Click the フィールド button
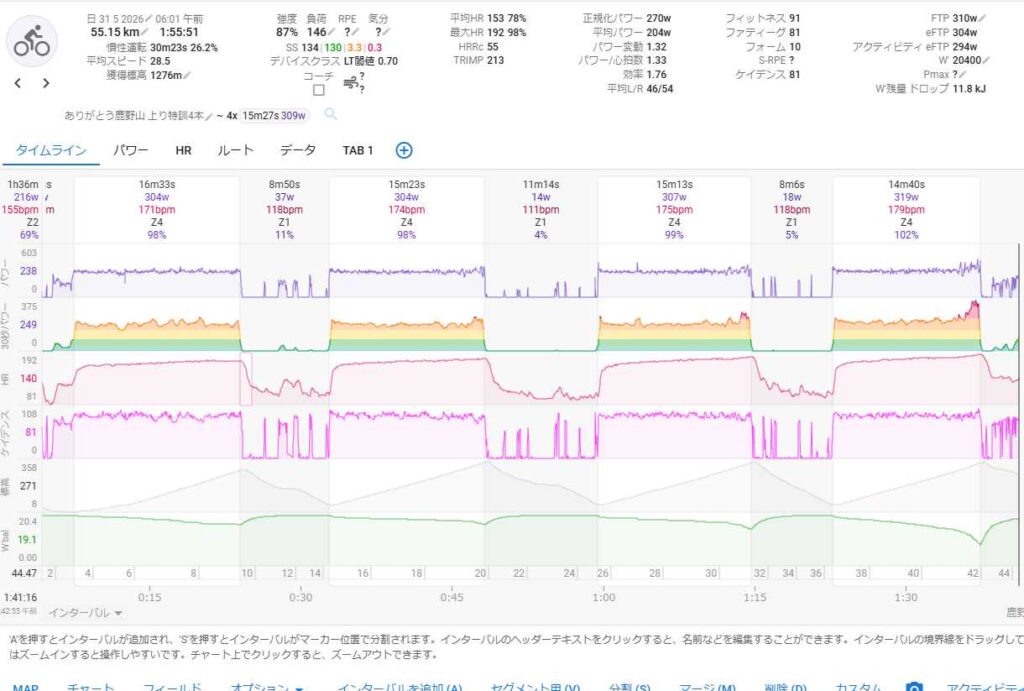This screenshot has height=691, width=1024. click(x=172, y=687)
